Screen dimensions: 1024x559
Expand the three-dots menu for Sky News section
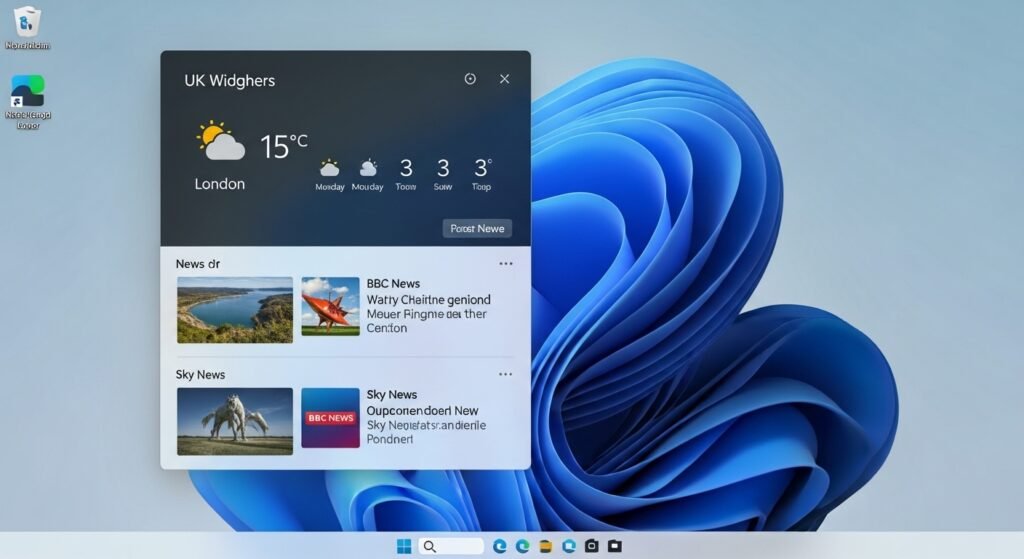click(x=505, y=374)
